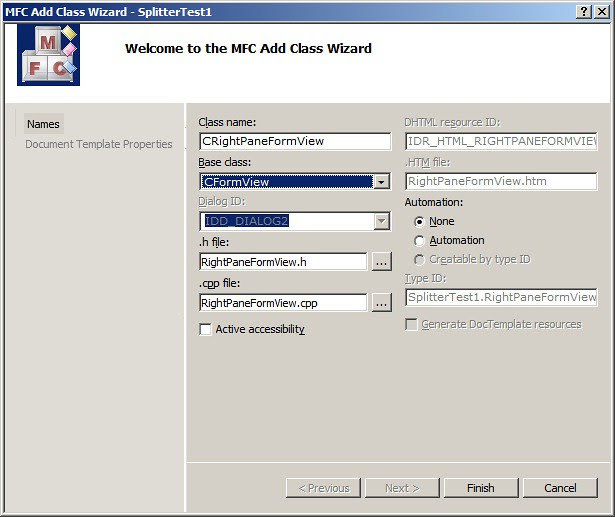Click the MFC wizard logo image
The height and width of the screenshot is (517, 615).
click(x=48, y=55)
